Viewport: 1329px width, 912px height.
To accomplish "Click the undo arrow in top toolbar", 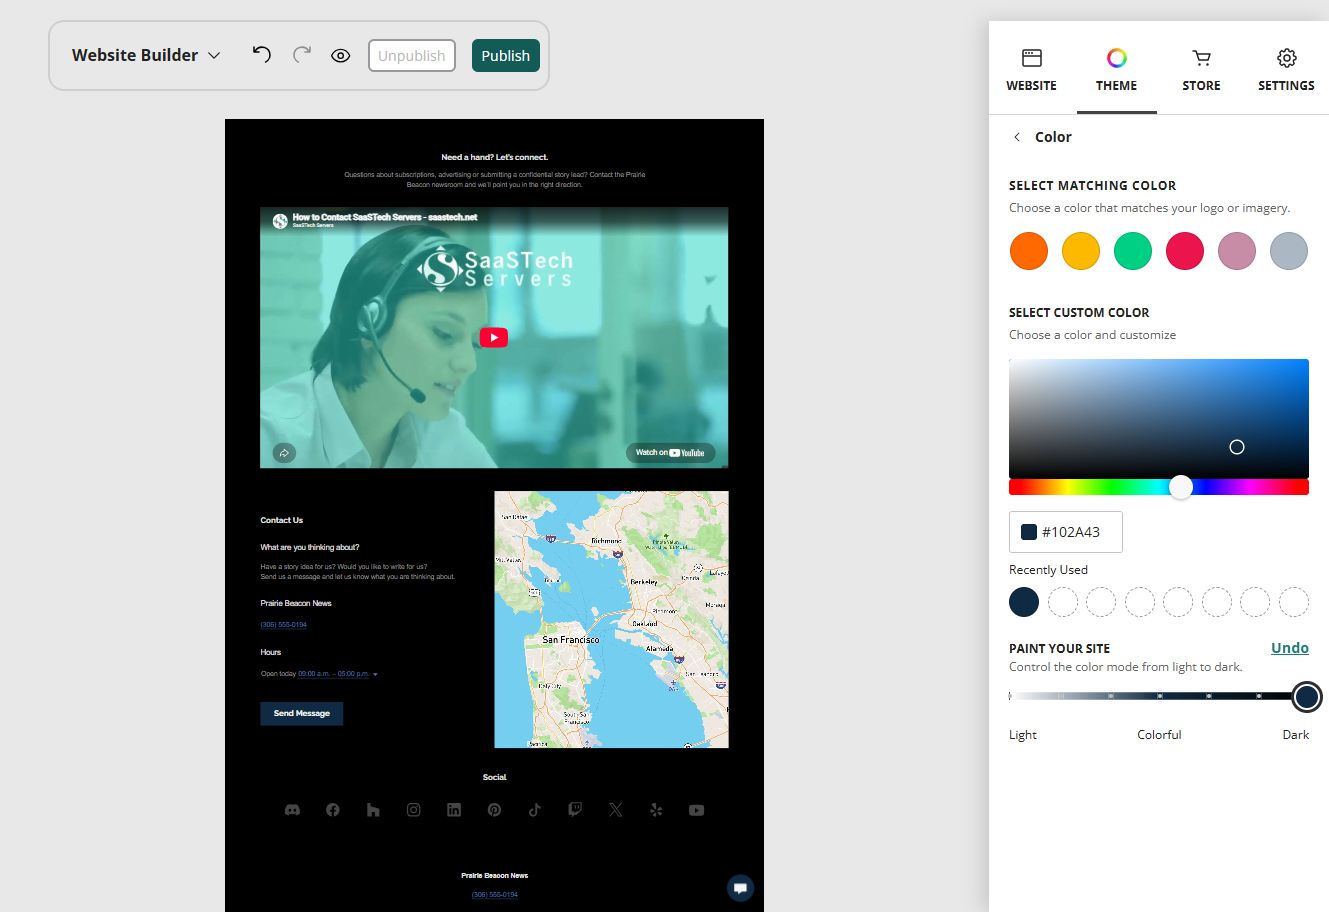I will point(262,55).
